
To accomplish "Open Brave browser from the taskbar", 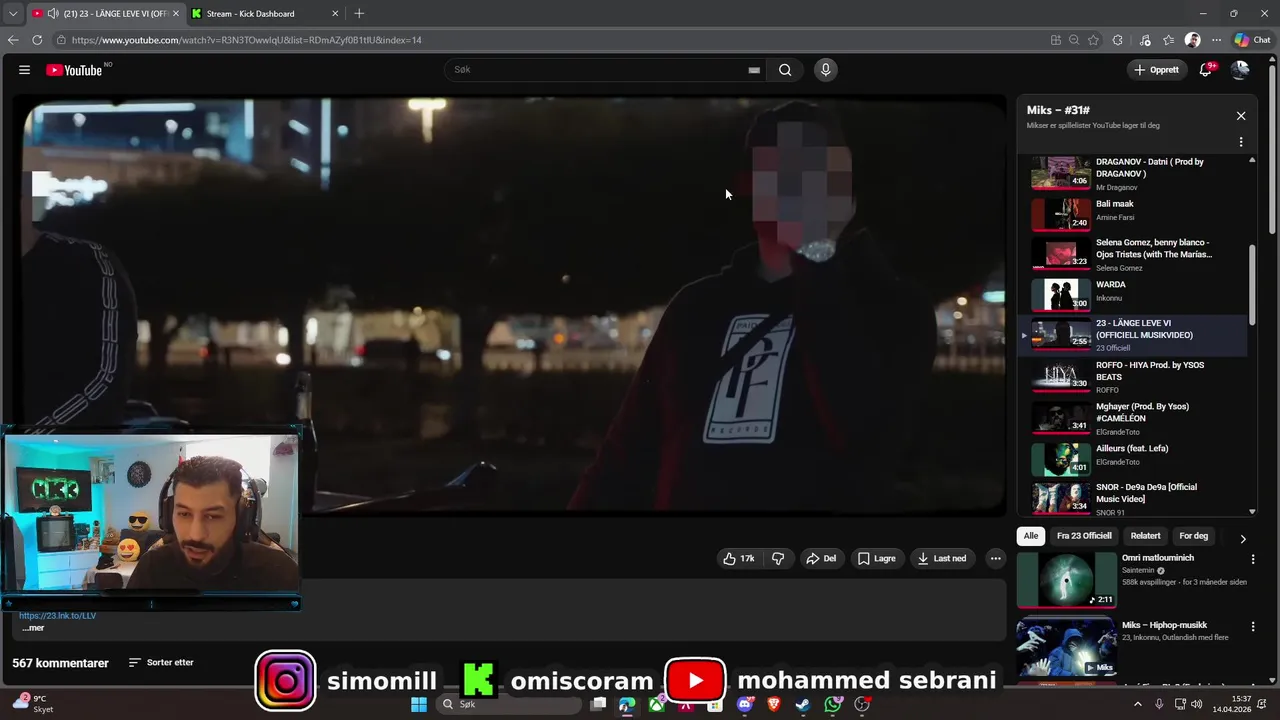I will [x=773, y=705].
